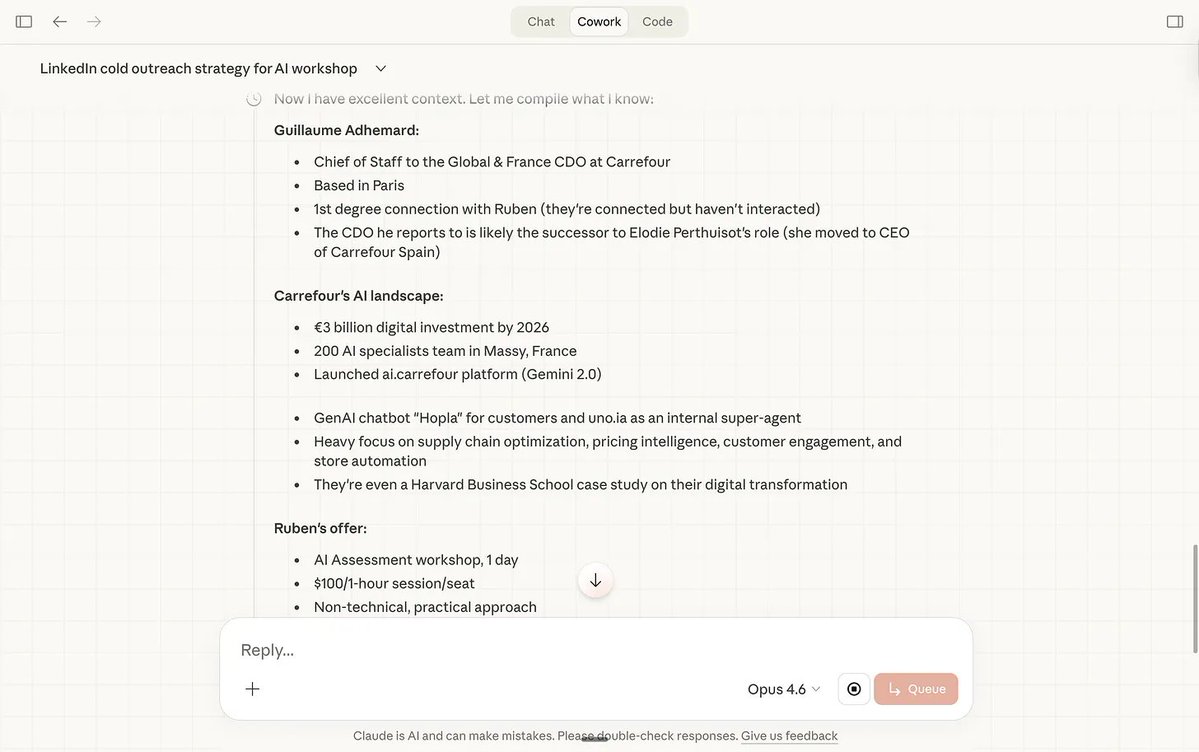The height and width of the screenshot is (752, 1199).
Task: Click the plus attachment icon
Action: point(252,688)
